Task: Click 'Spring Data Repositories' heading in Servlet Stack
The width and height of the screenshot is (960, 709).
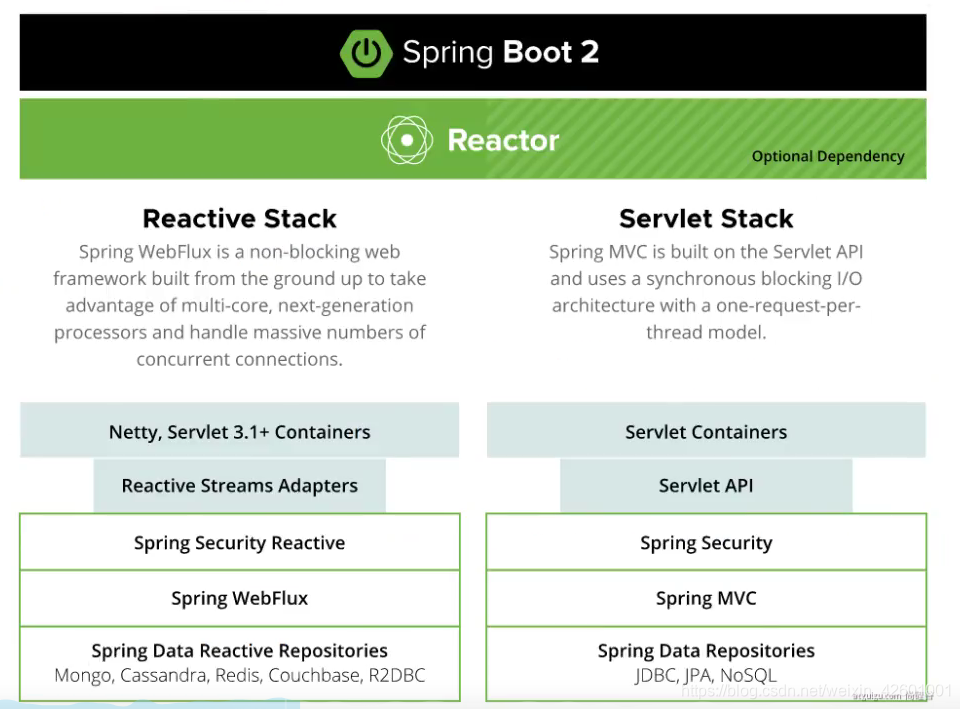Action: coord(706,650)
